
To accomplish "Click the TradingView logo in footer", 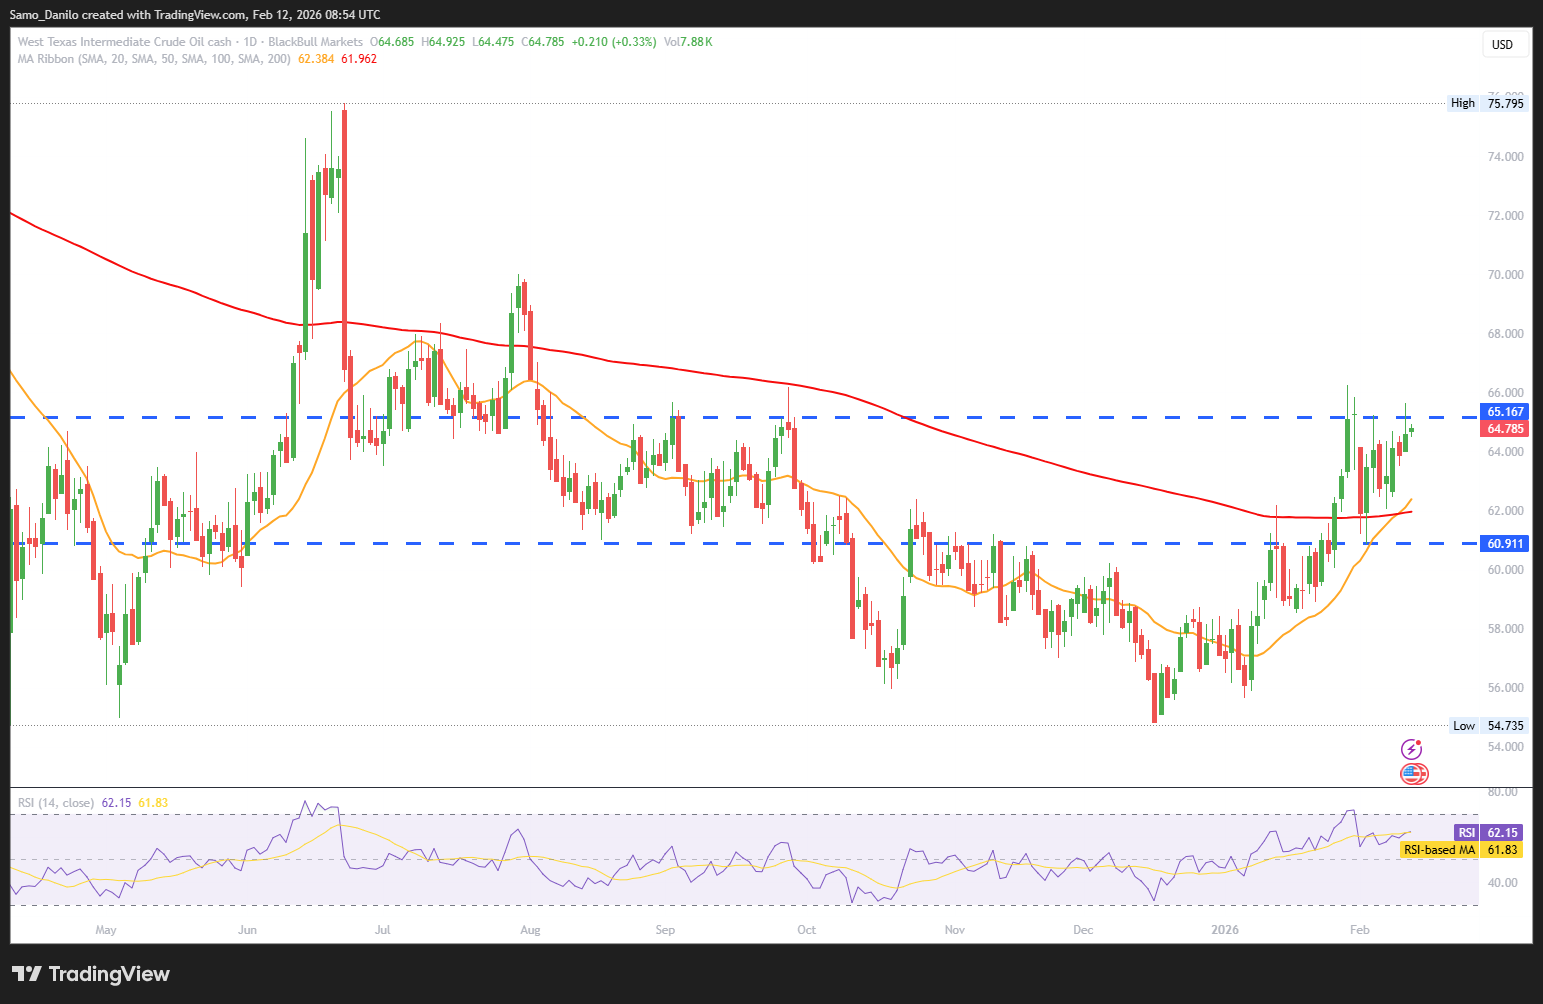I will click(91, 974).
